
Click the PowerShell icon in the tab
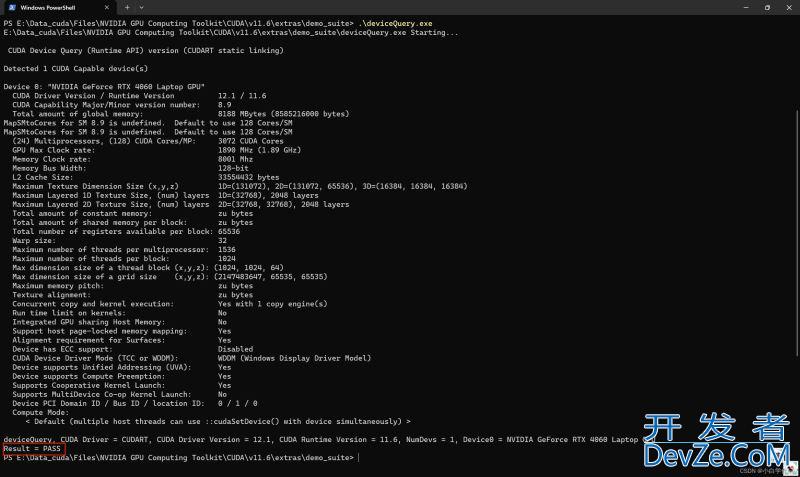coord(12,8)
